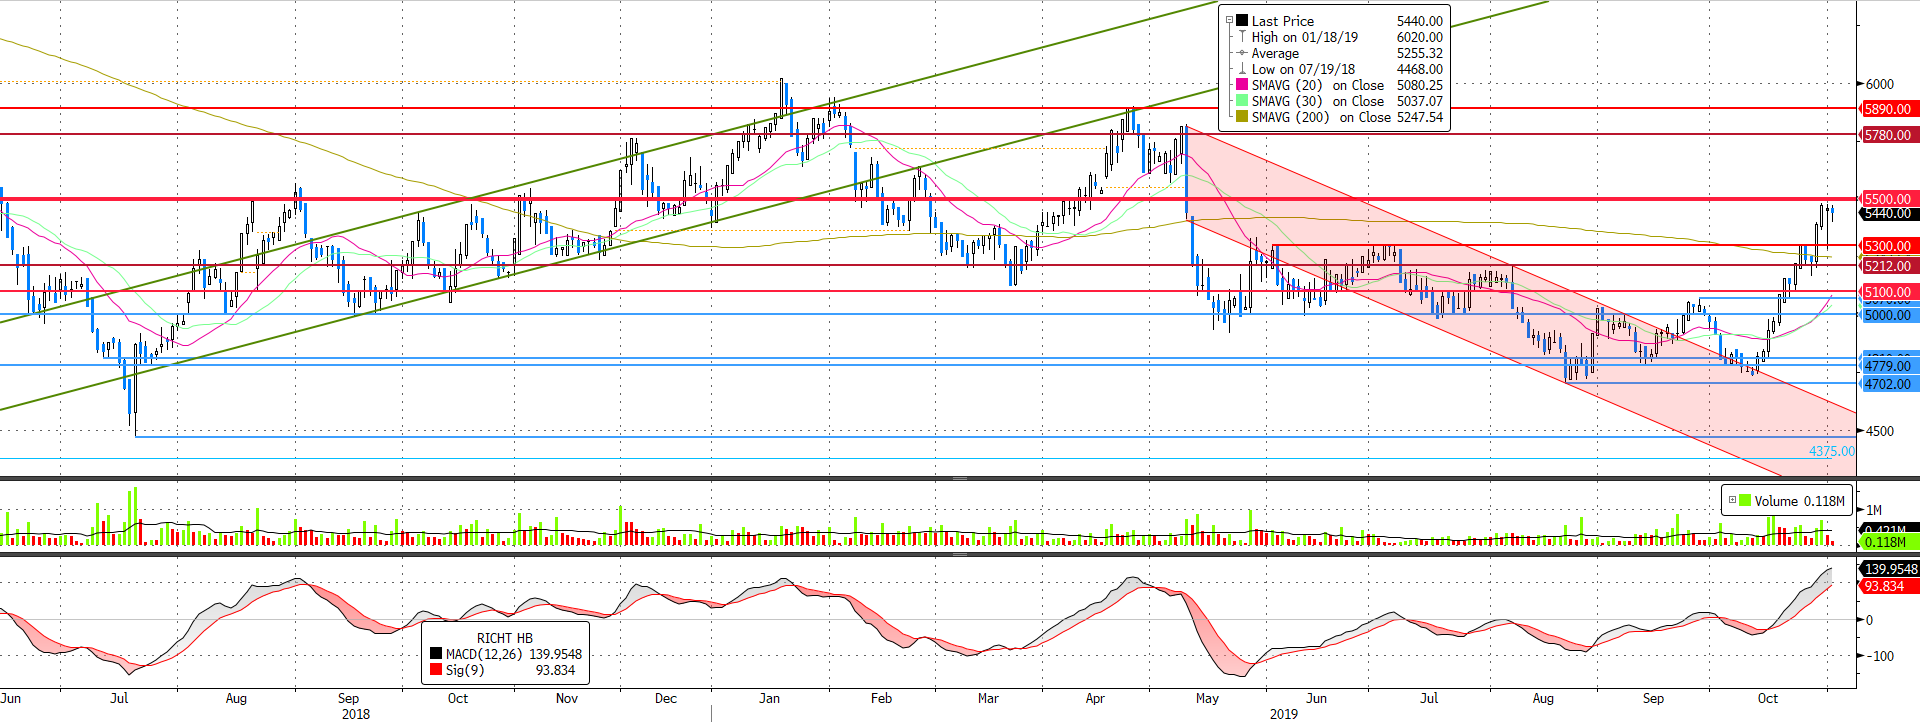1920x723 pixels.
Task: Click the RICHT HB legend title
Action: click(x=504, y=638)
